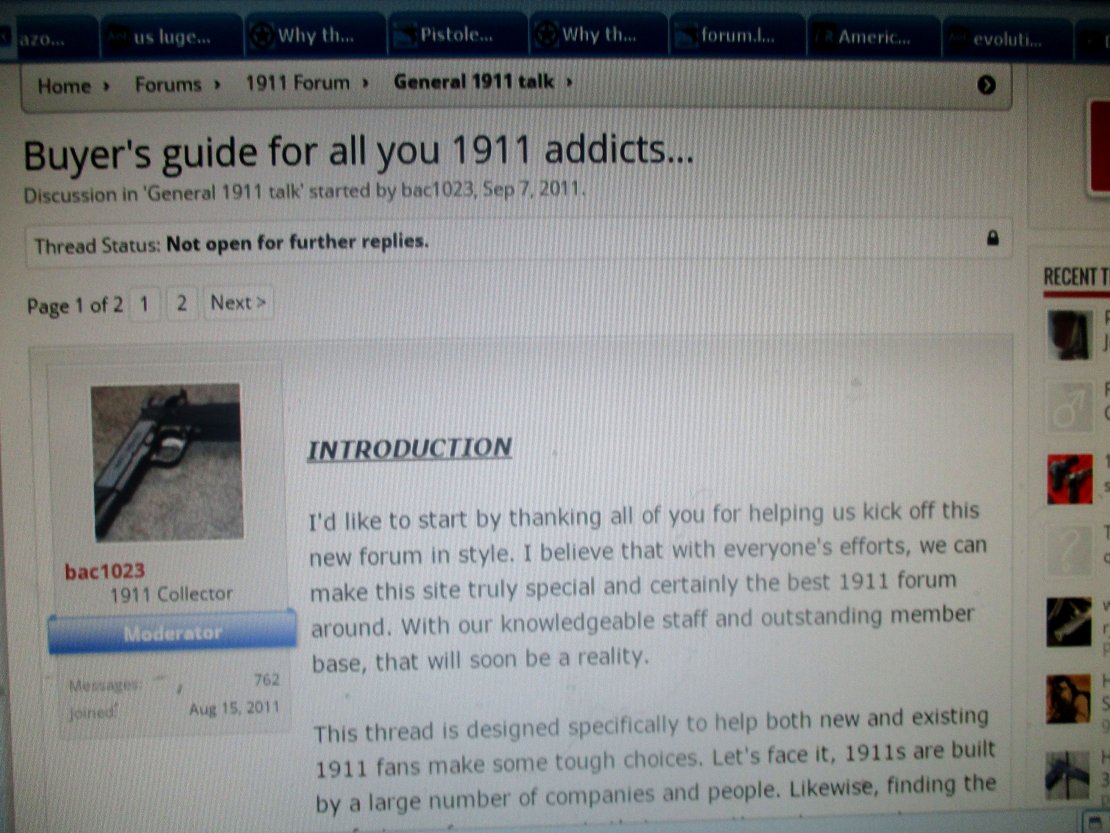Go to page 2 of the thread

[x=182, y=304]
